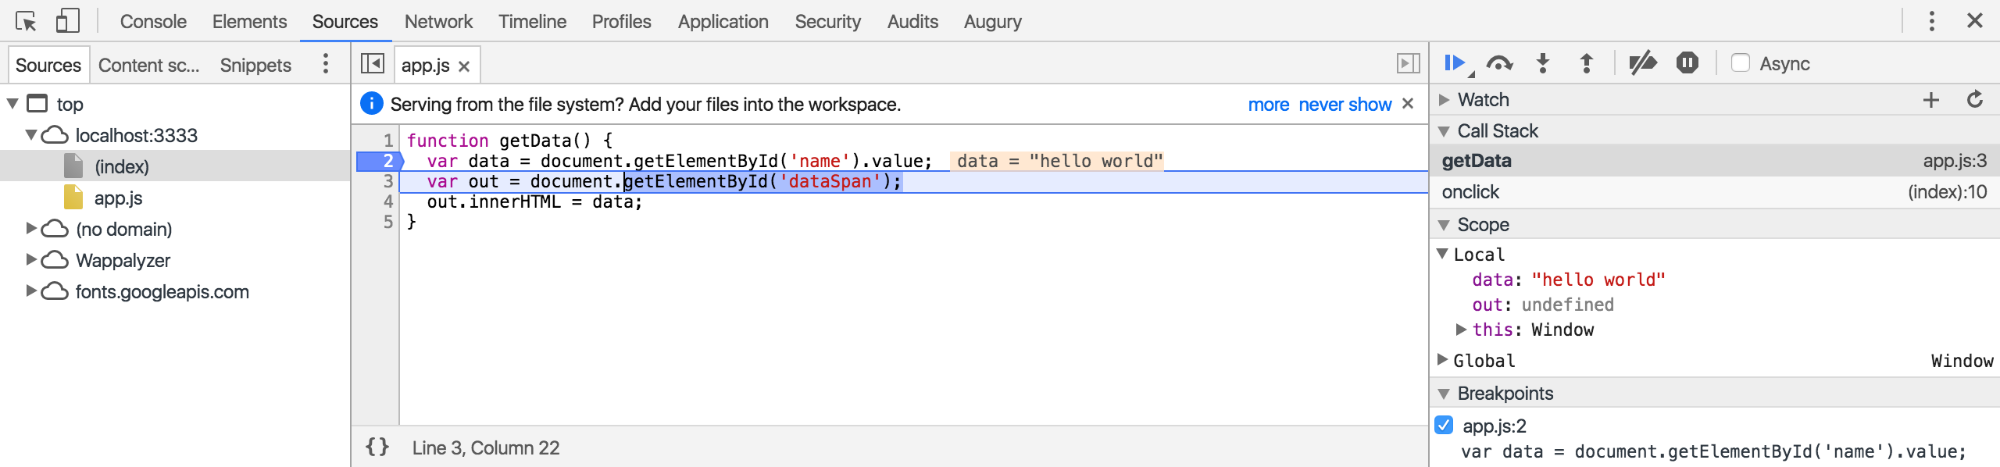Viewport: 2000px width, 467px height.
Task: Step out of current function
Action: [x=1586, y=64]
